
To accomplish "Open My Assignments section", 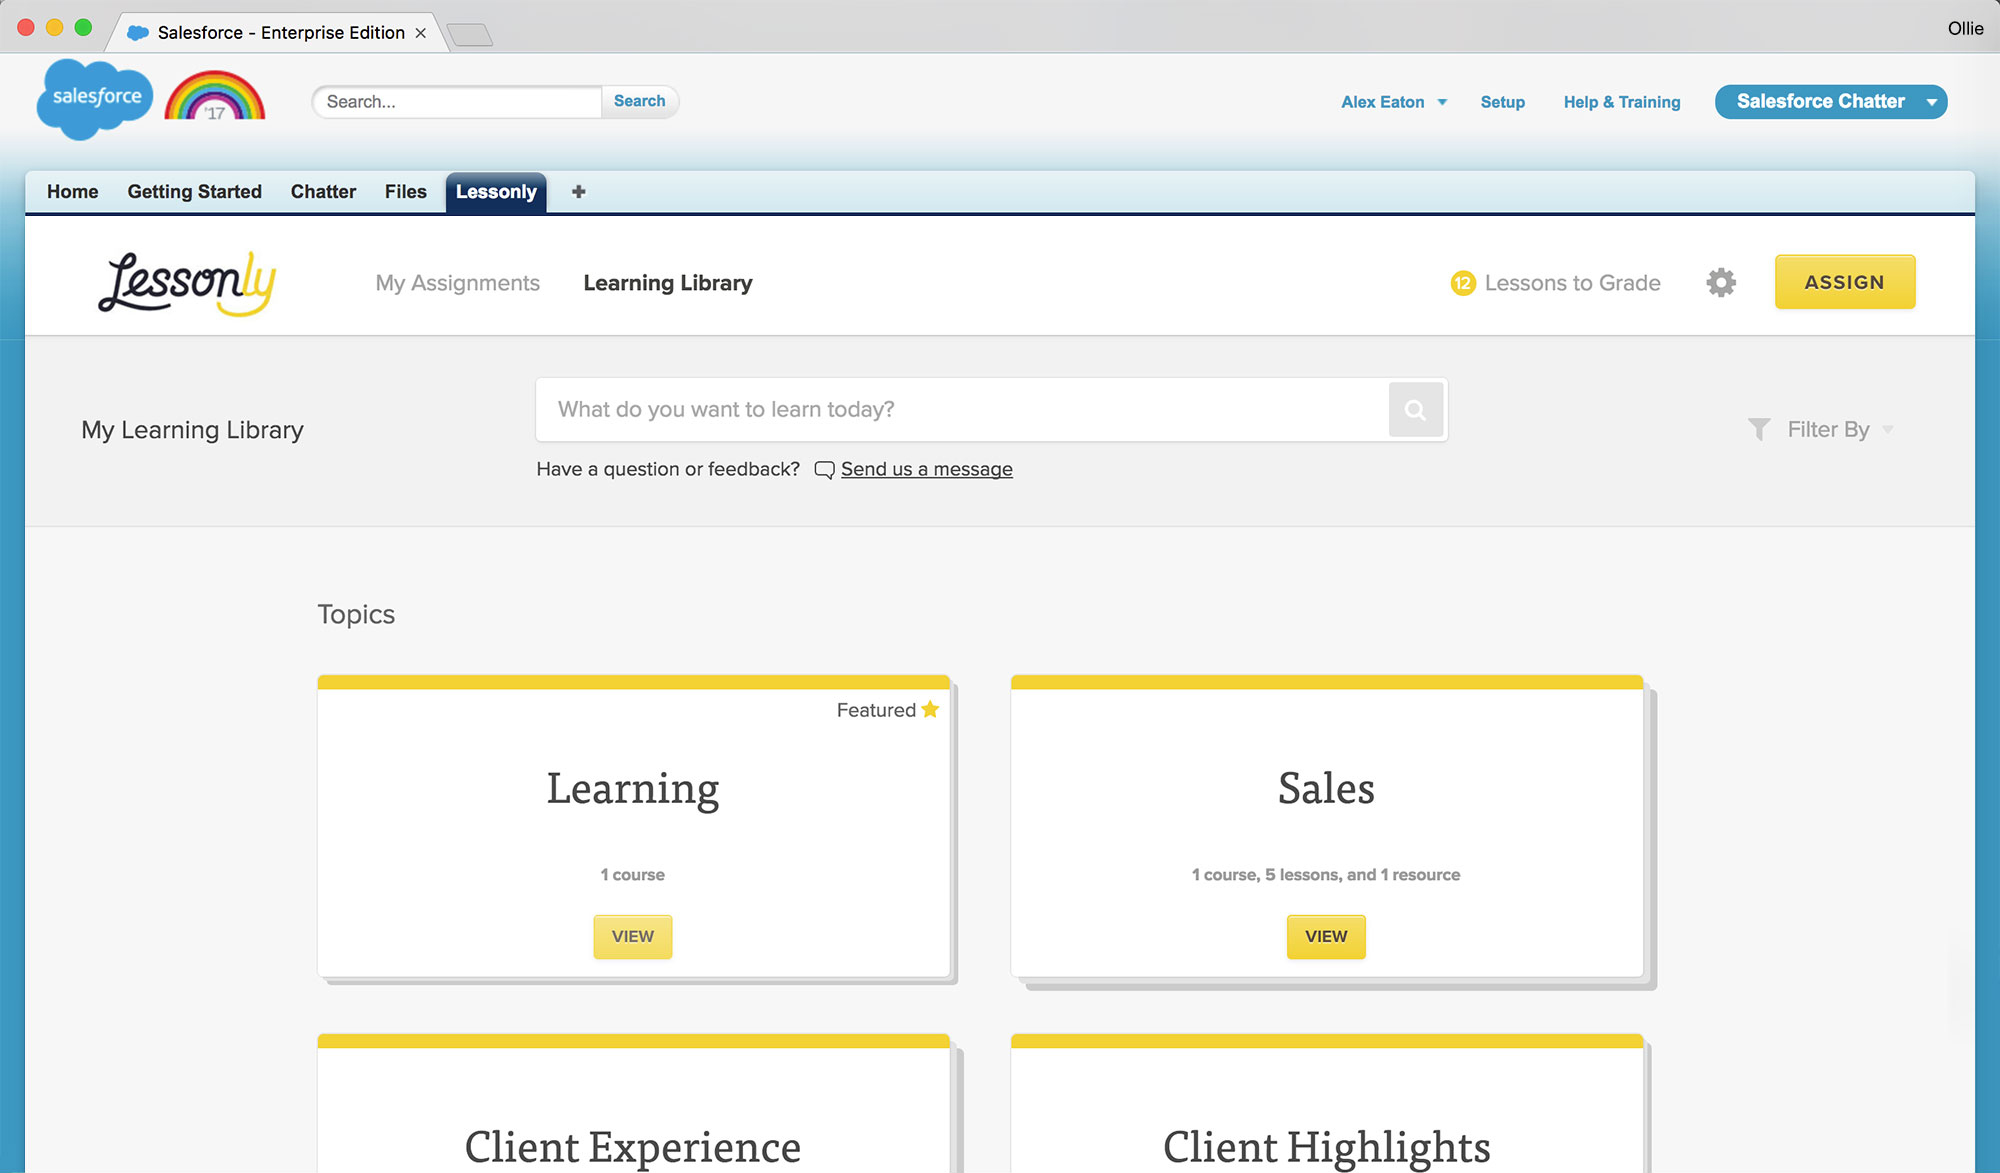I will pyautogui.click(x=457, y=283).
